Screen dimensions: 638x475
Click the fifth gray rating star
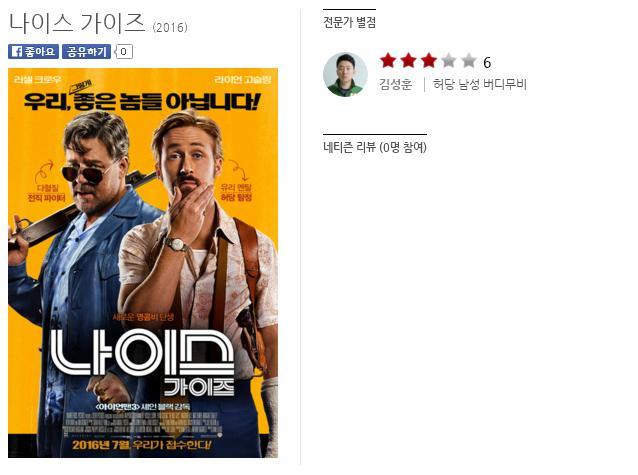469,61
